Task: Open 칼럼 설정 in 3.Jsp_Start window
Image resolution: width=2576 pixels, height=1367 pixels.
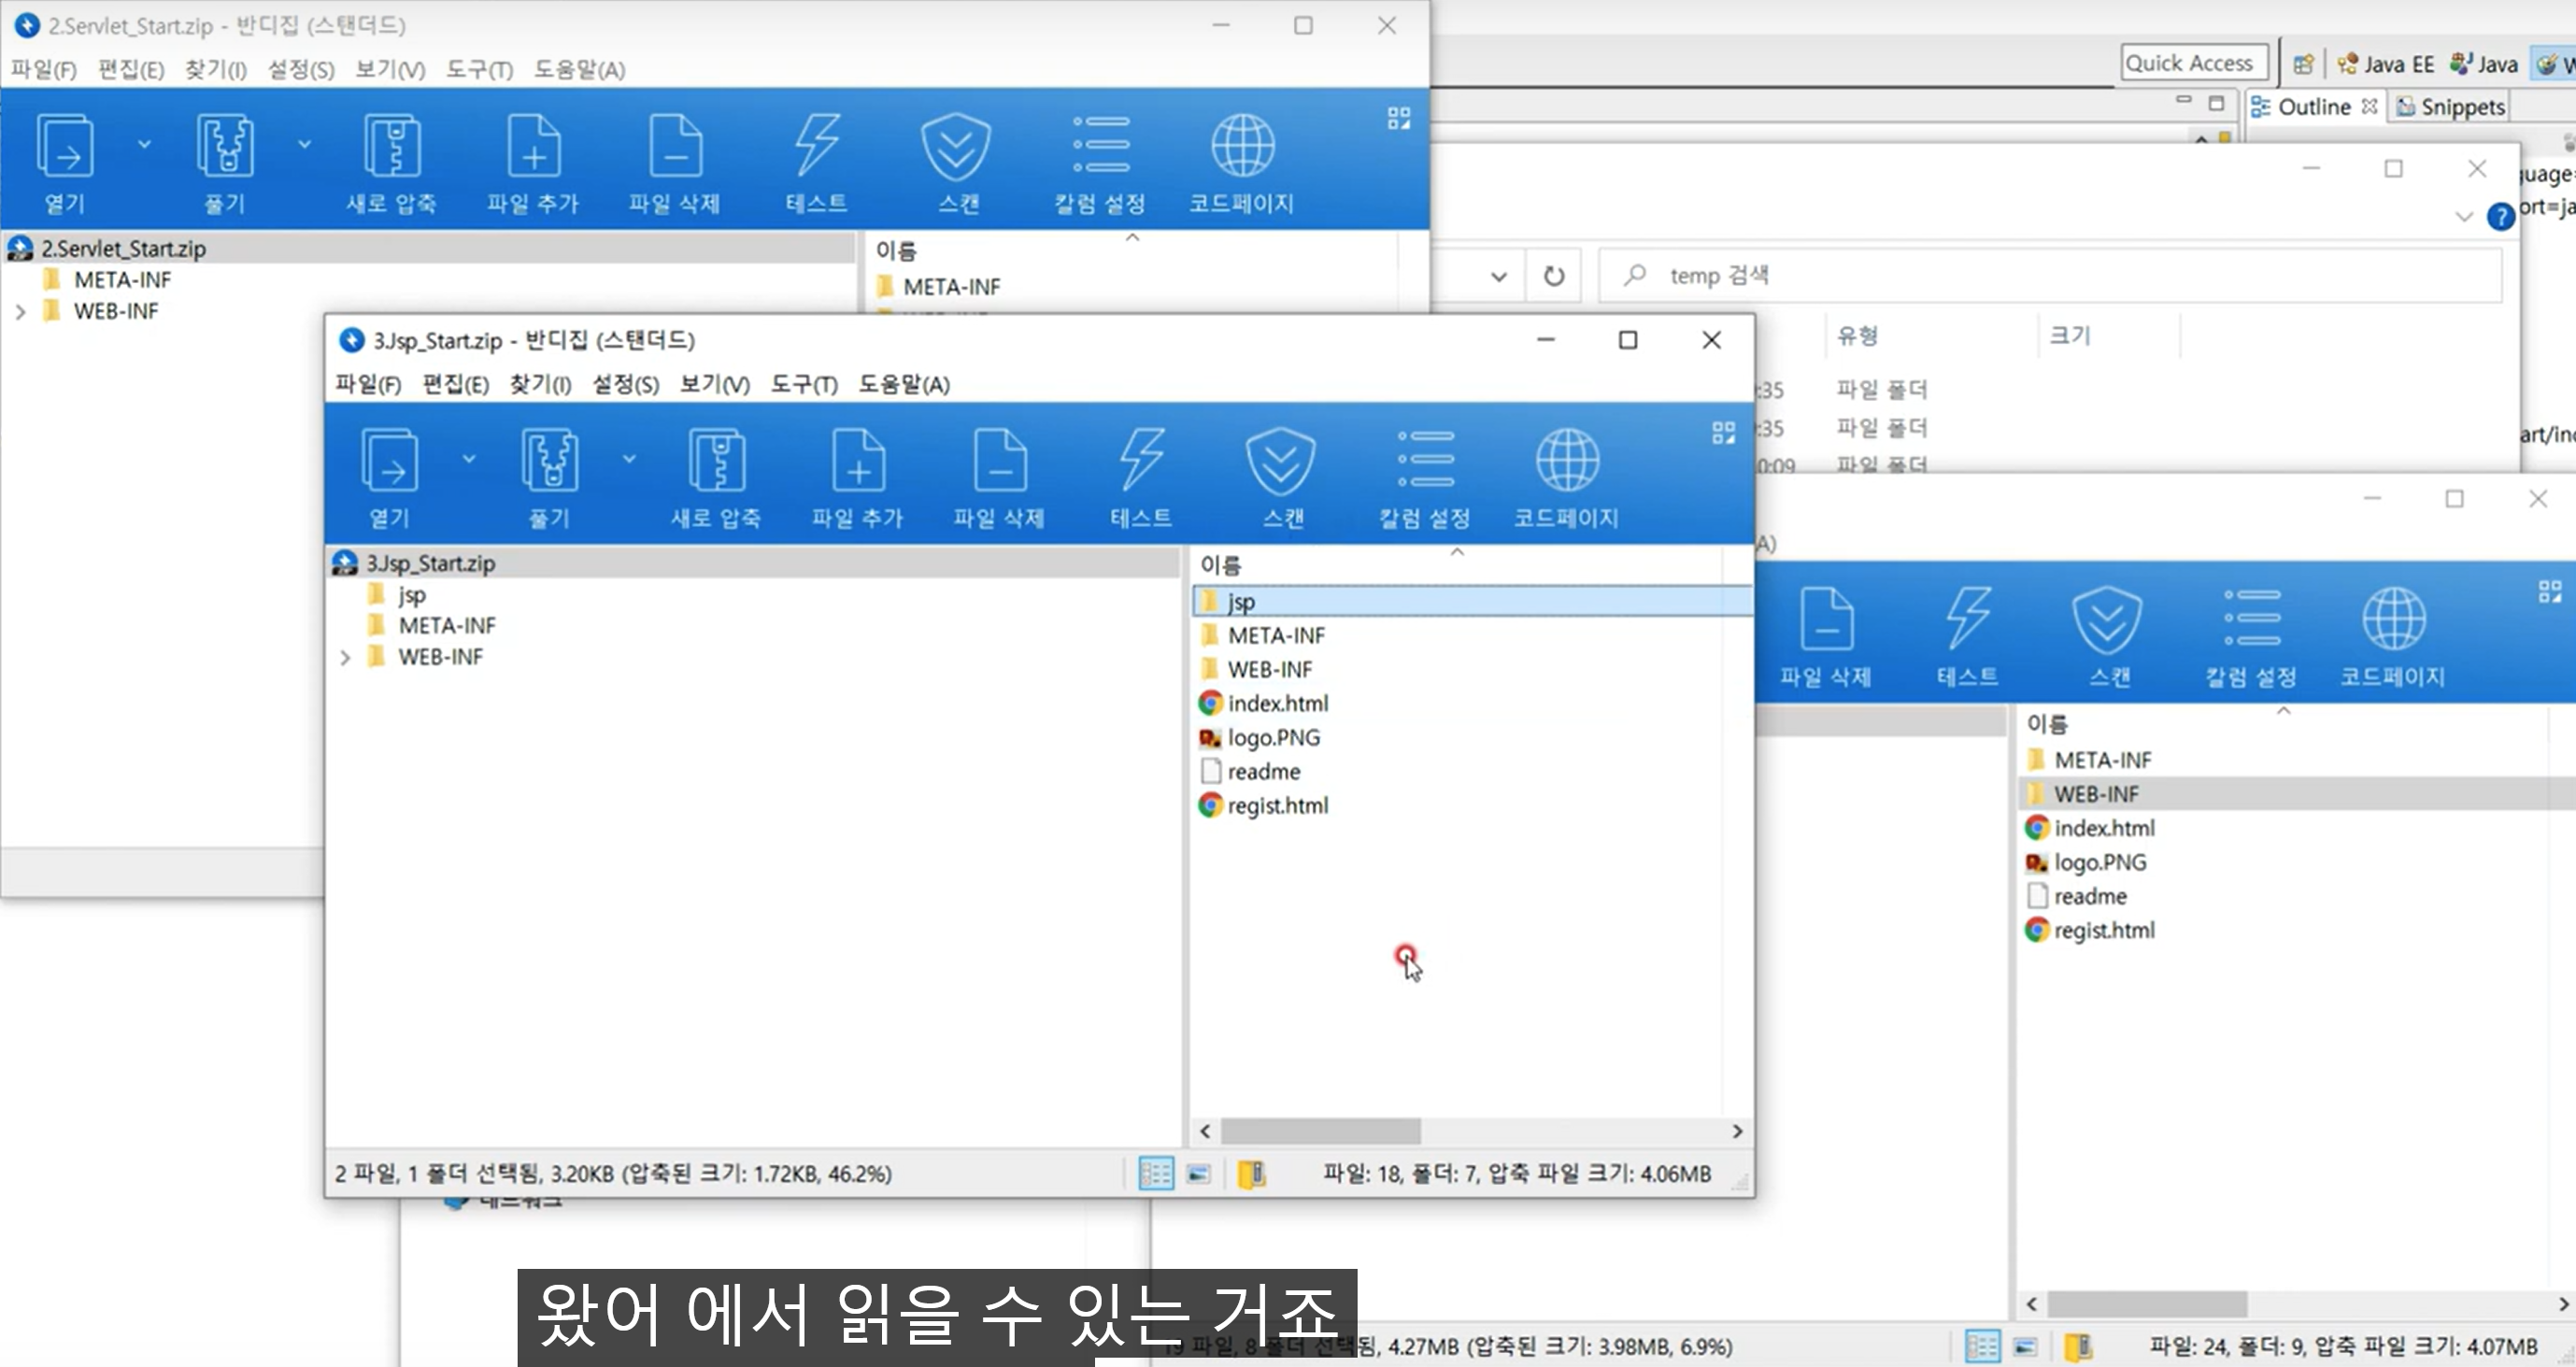Action: coord(1425,462)
